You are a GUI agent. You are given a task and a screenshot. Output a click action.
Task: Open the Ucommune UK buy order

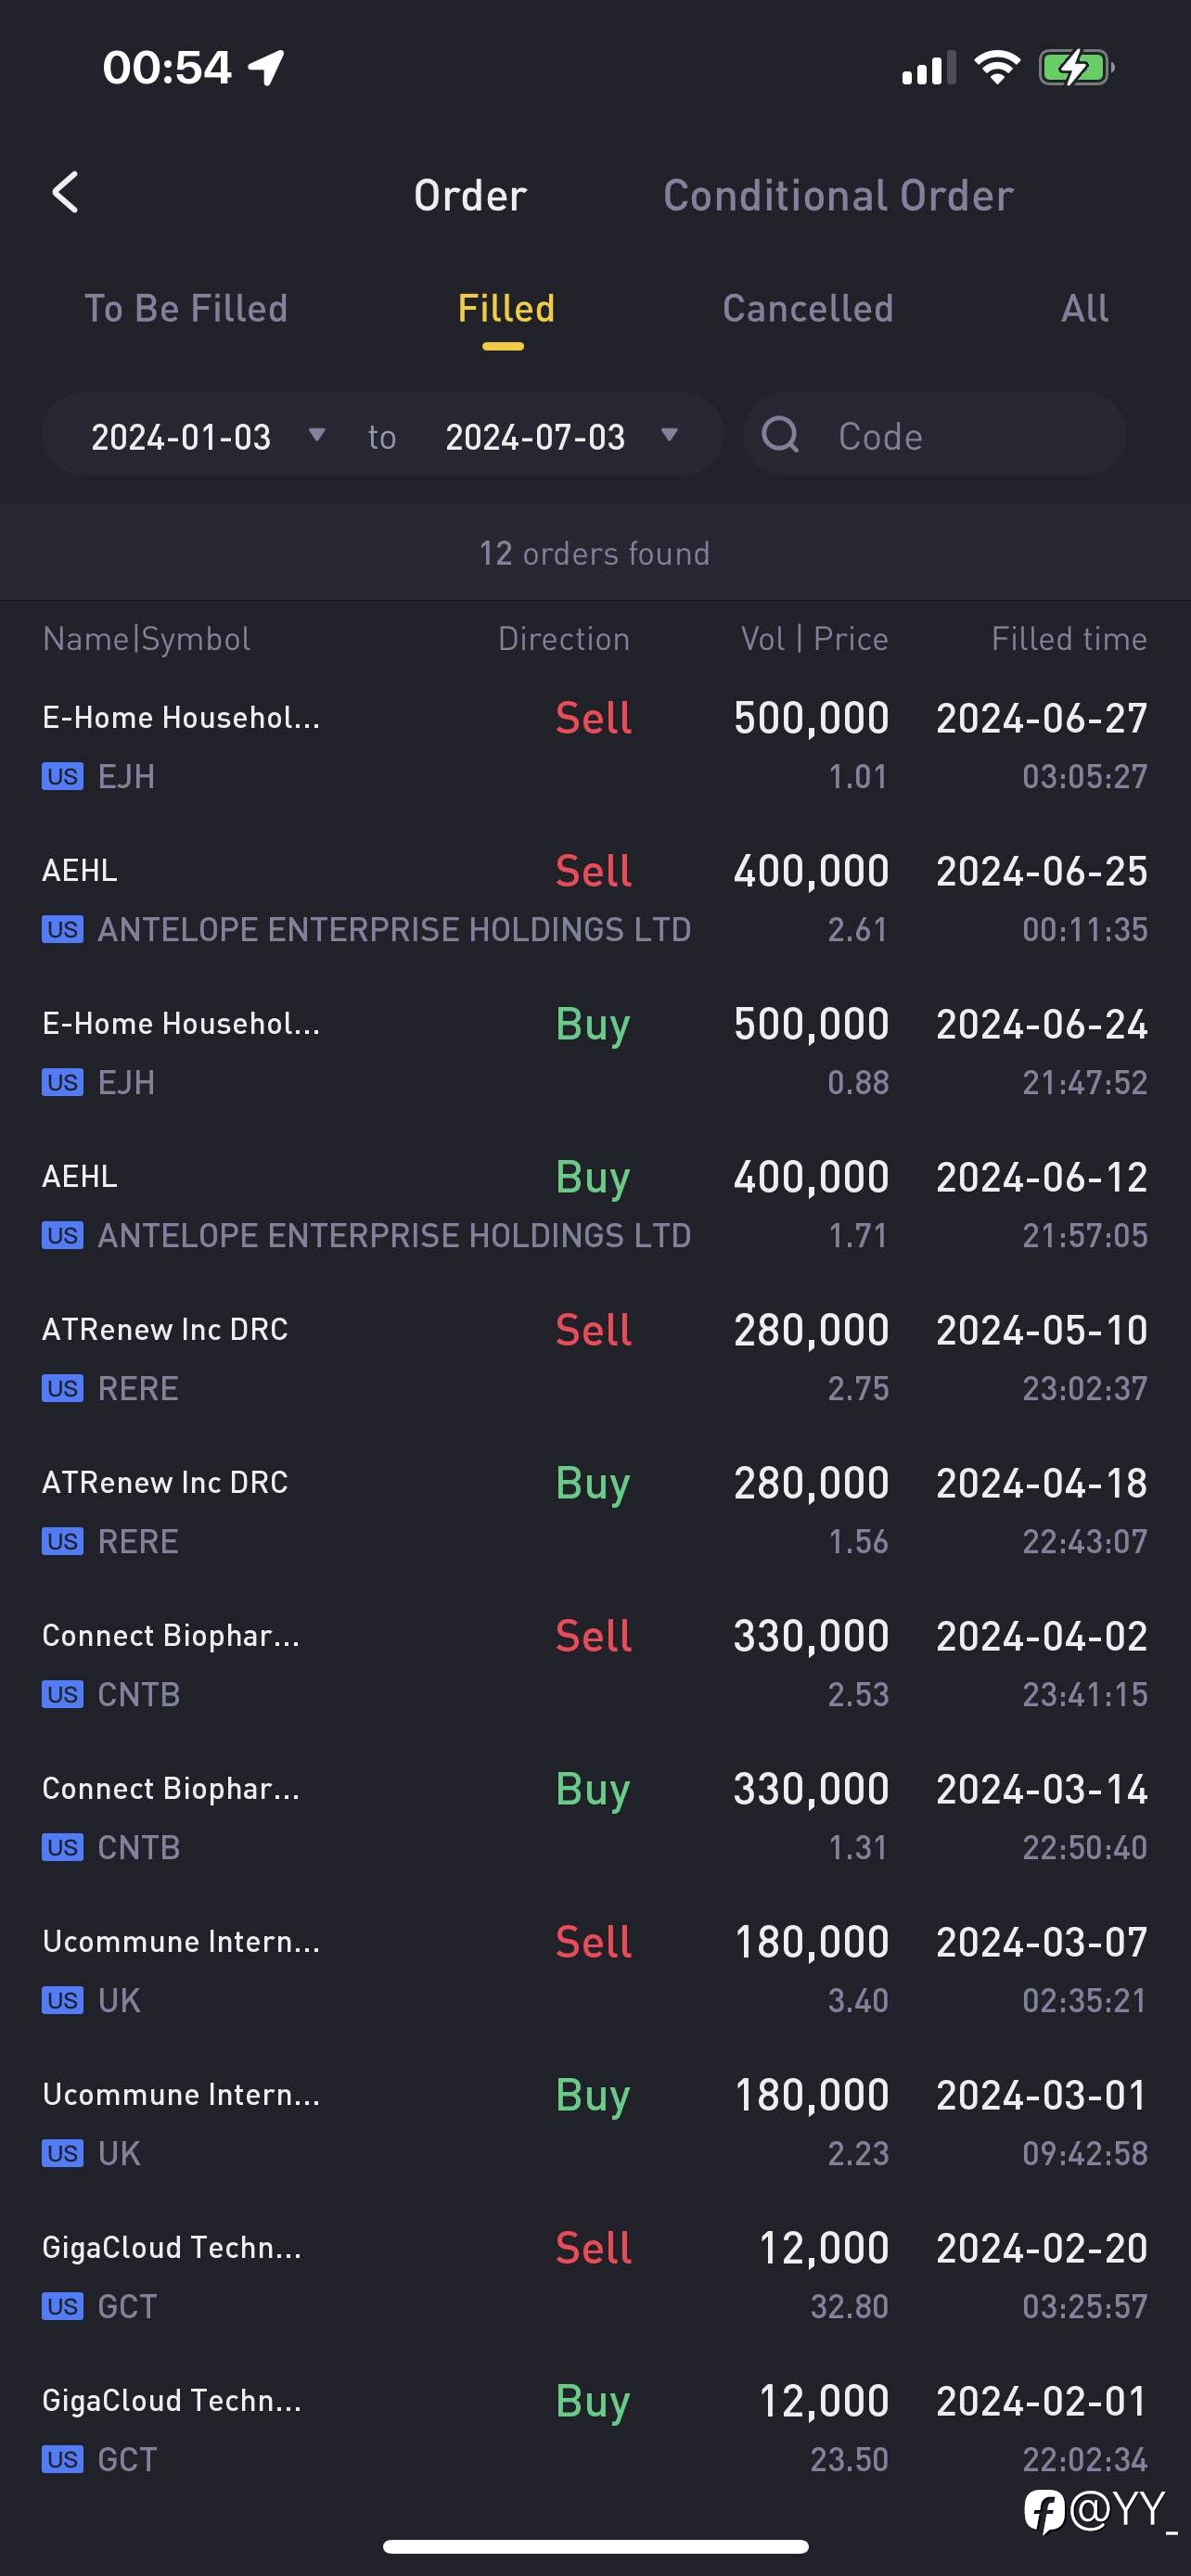point(595,2123)
